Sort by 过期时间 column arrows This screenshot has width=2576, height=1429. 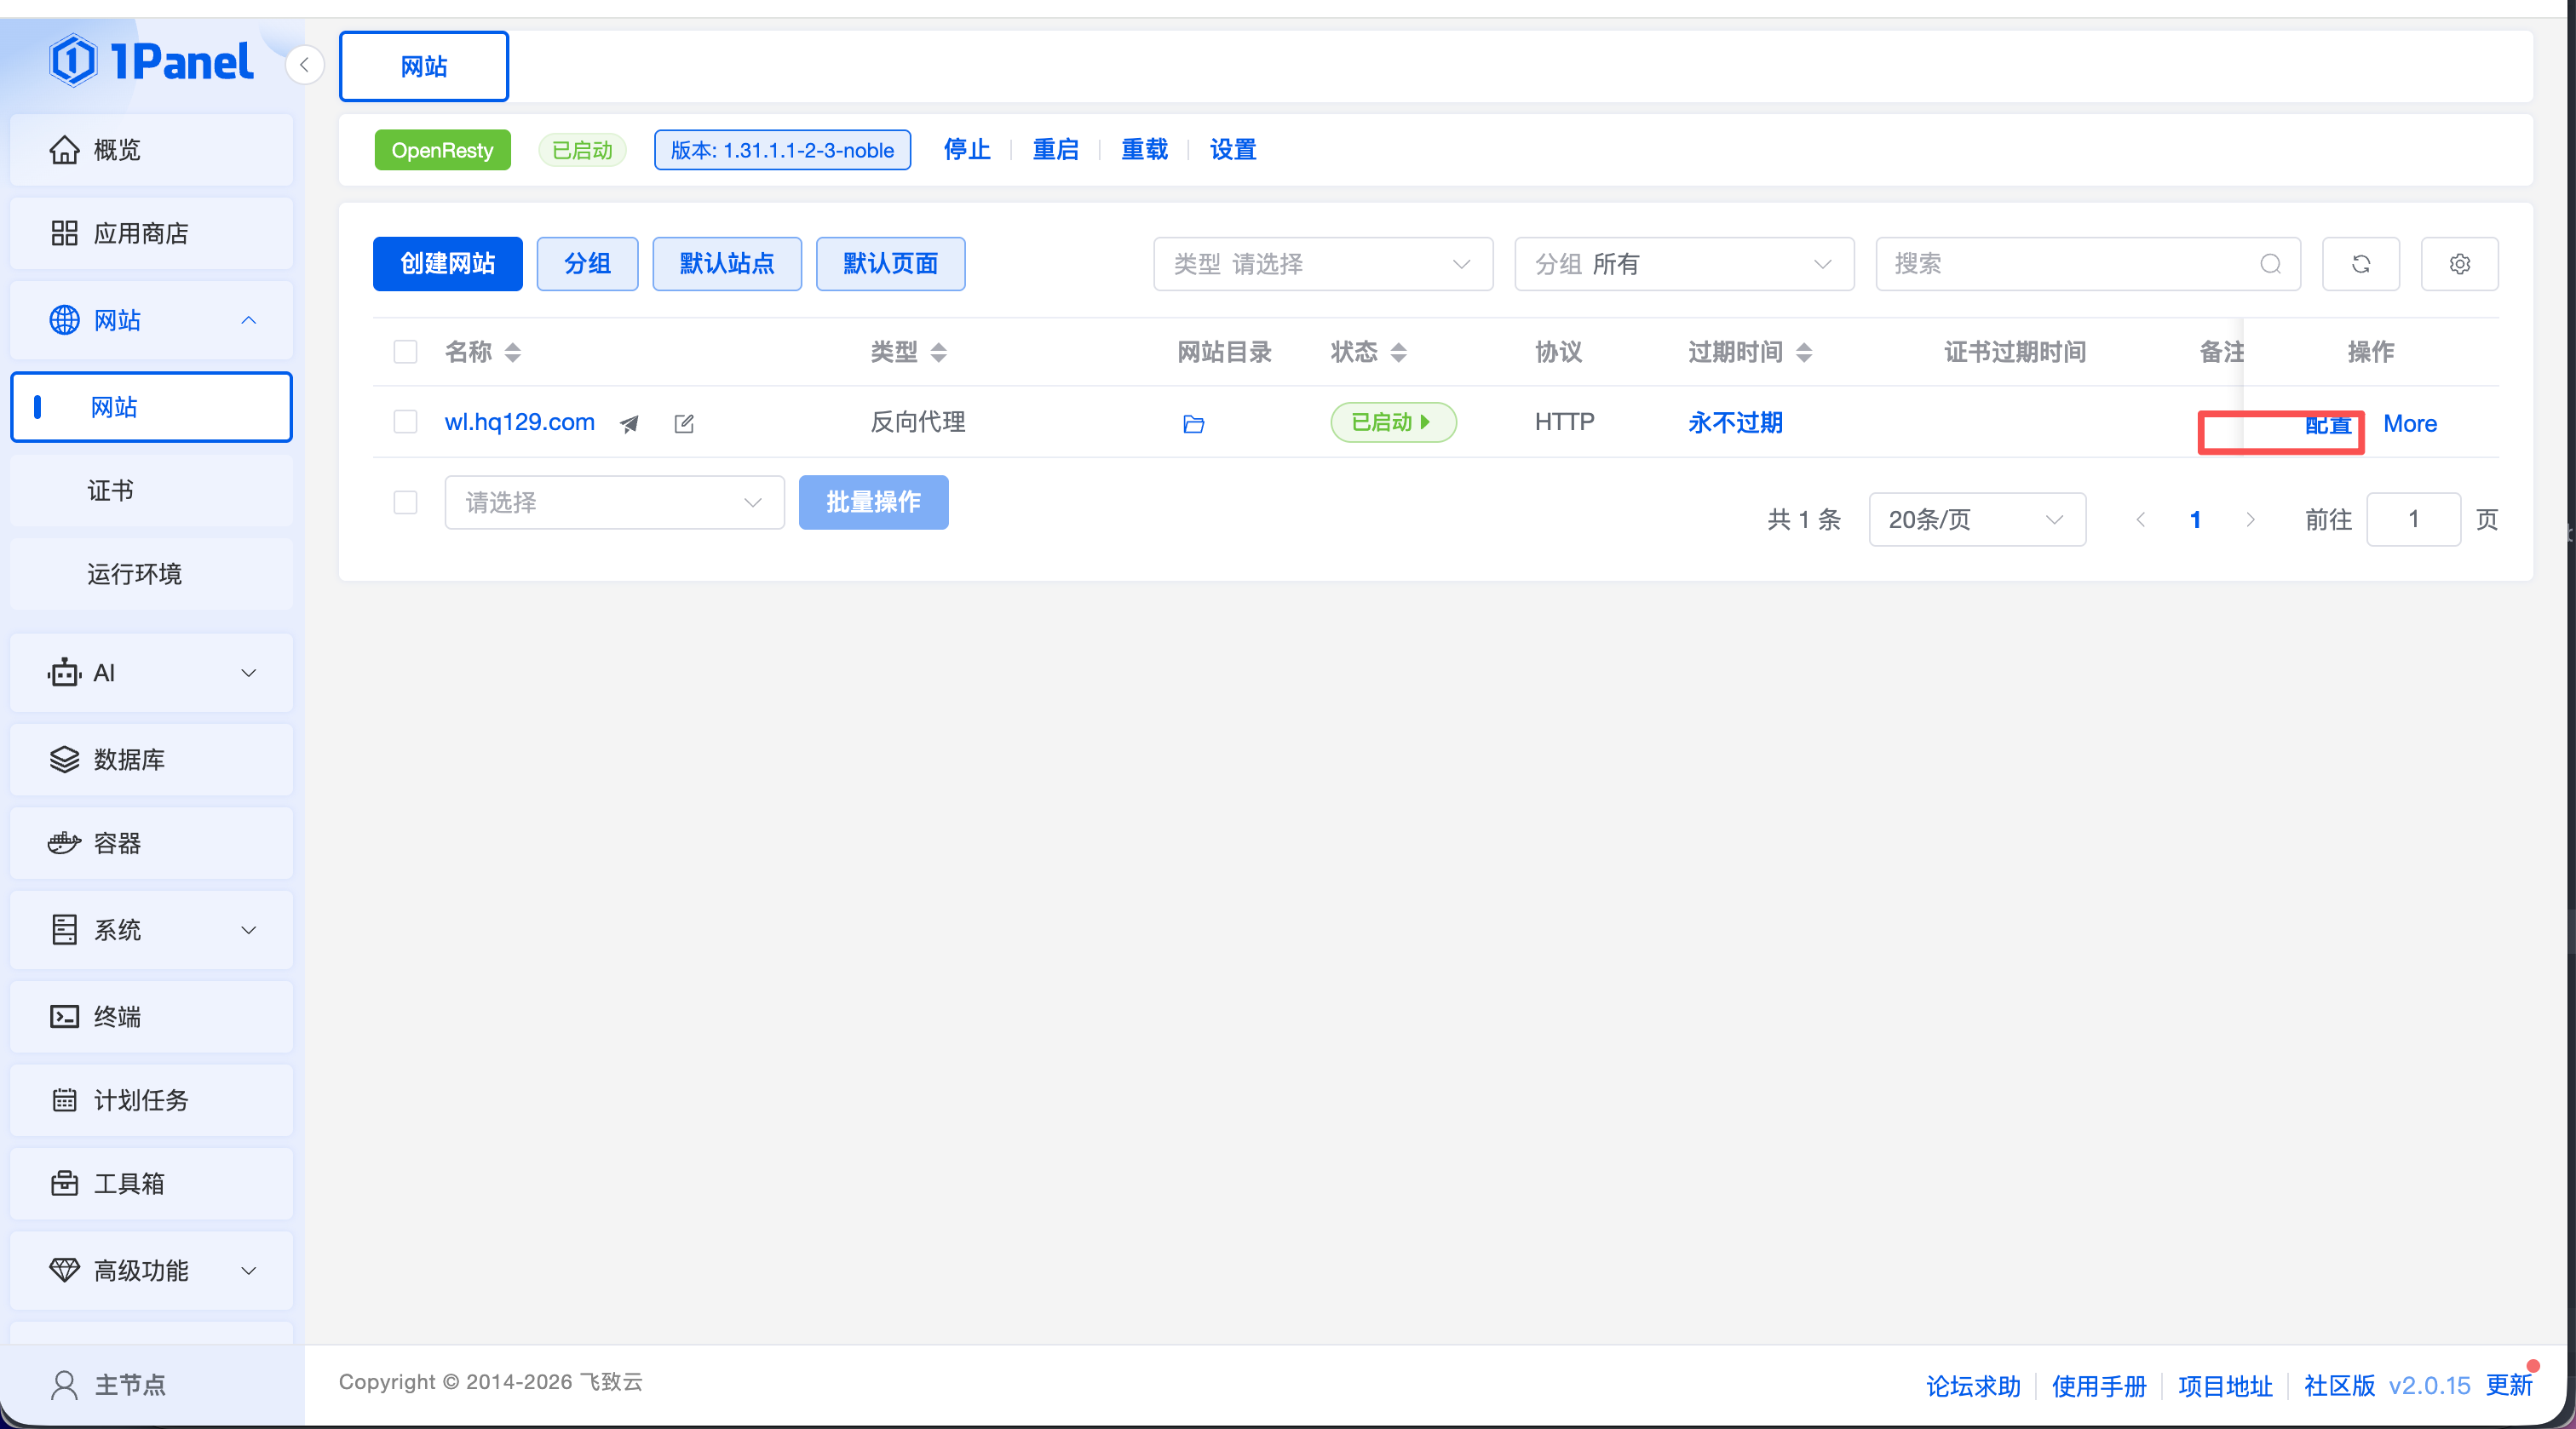coord(1803,352)
